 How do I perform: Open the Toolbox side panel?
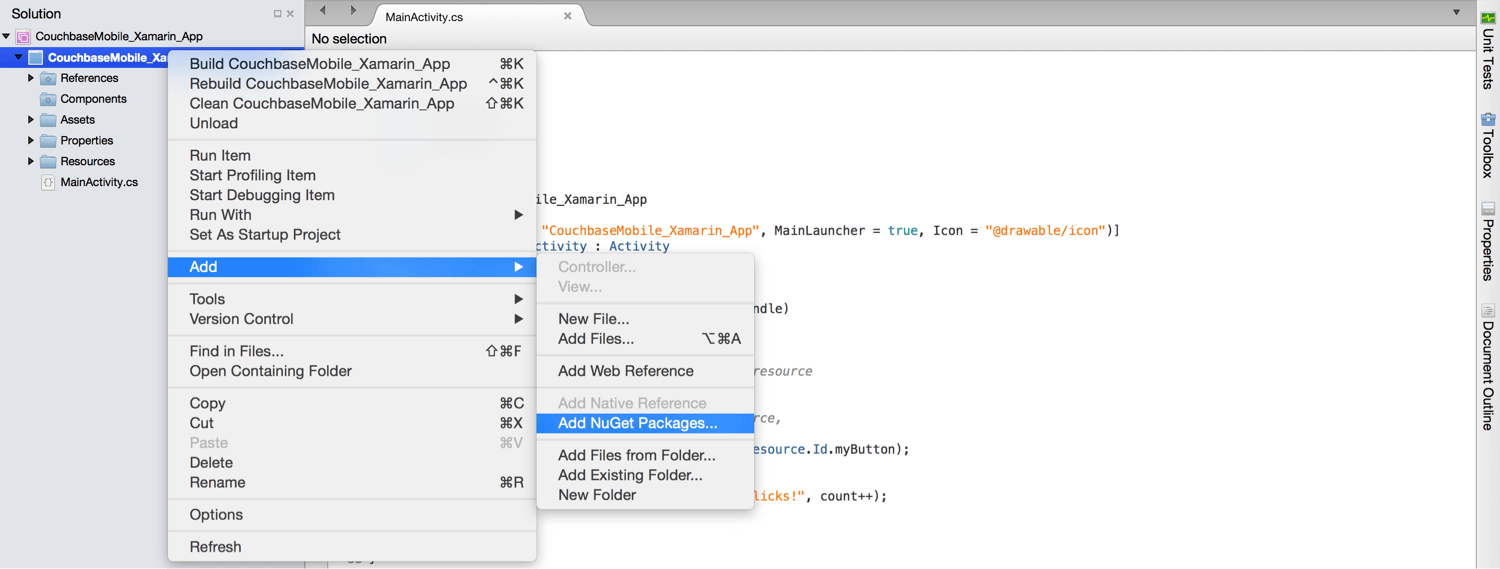pyautogui.click(x=1488, y=145)
